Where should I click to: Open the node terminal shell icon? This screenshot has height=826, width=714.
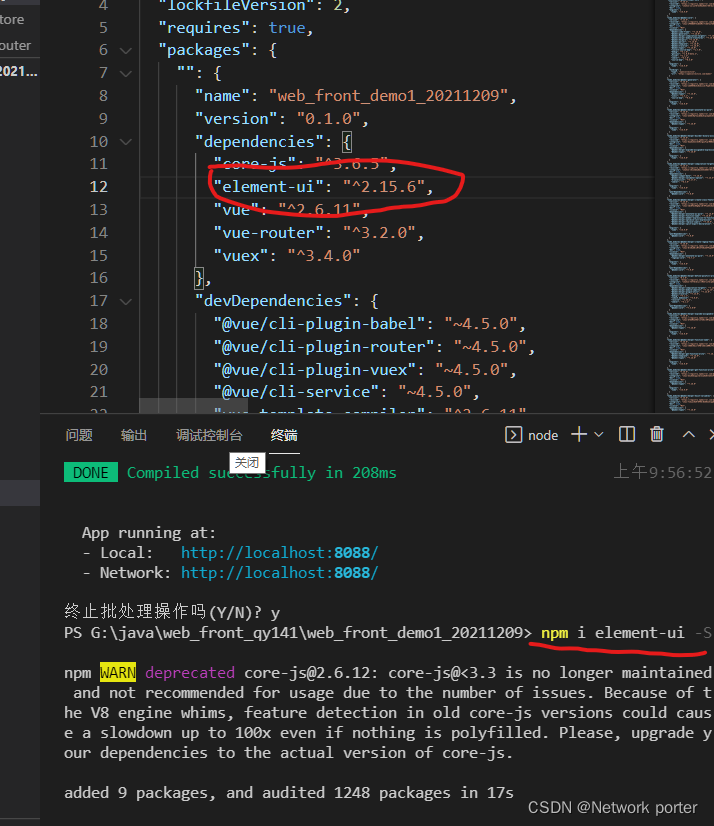[513, 435]
